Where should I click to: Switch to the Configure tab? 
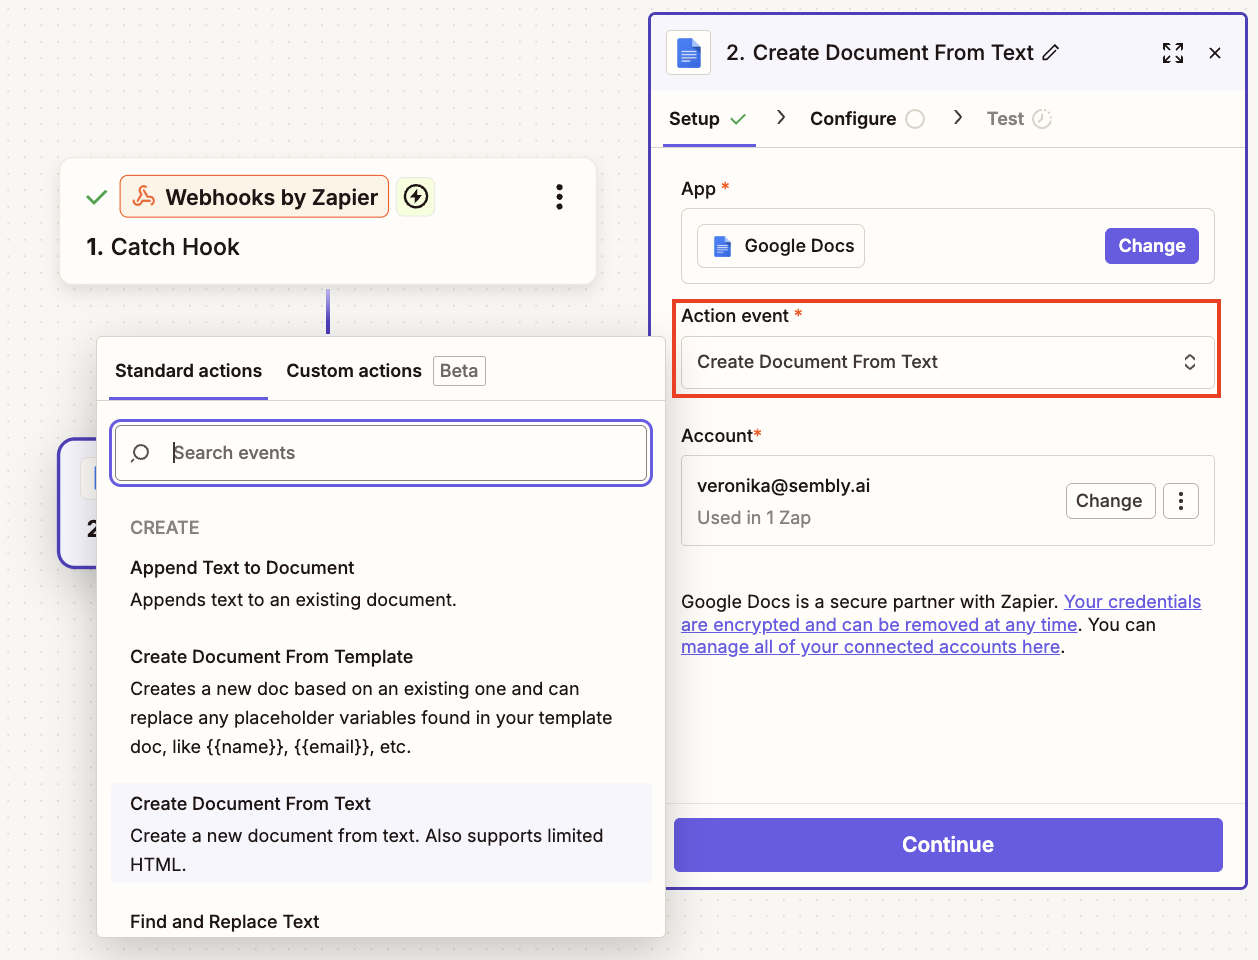[x=866, y=119]
